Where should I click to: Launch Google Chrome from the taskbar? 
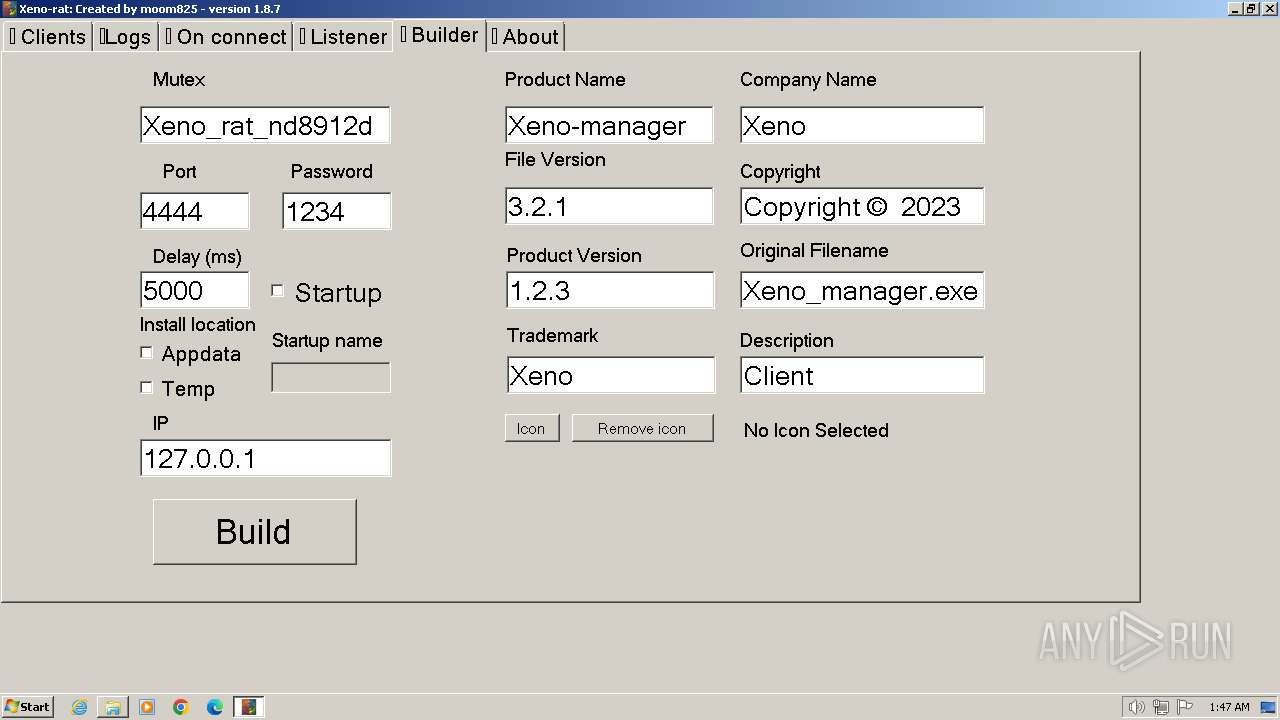[x=181, y=707]
